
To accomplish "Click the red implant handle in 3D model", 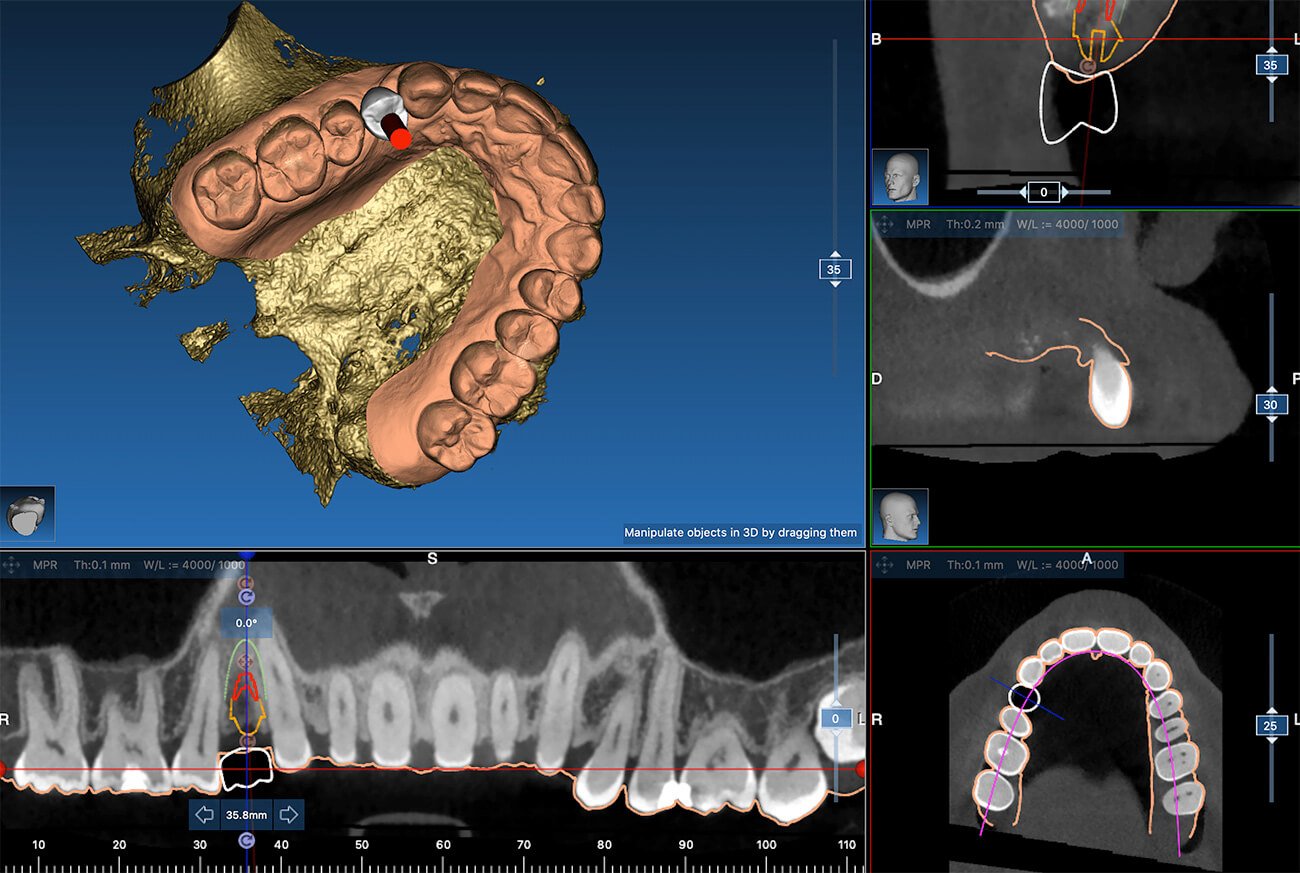I will pyautogui.click(x=401, y=139).
